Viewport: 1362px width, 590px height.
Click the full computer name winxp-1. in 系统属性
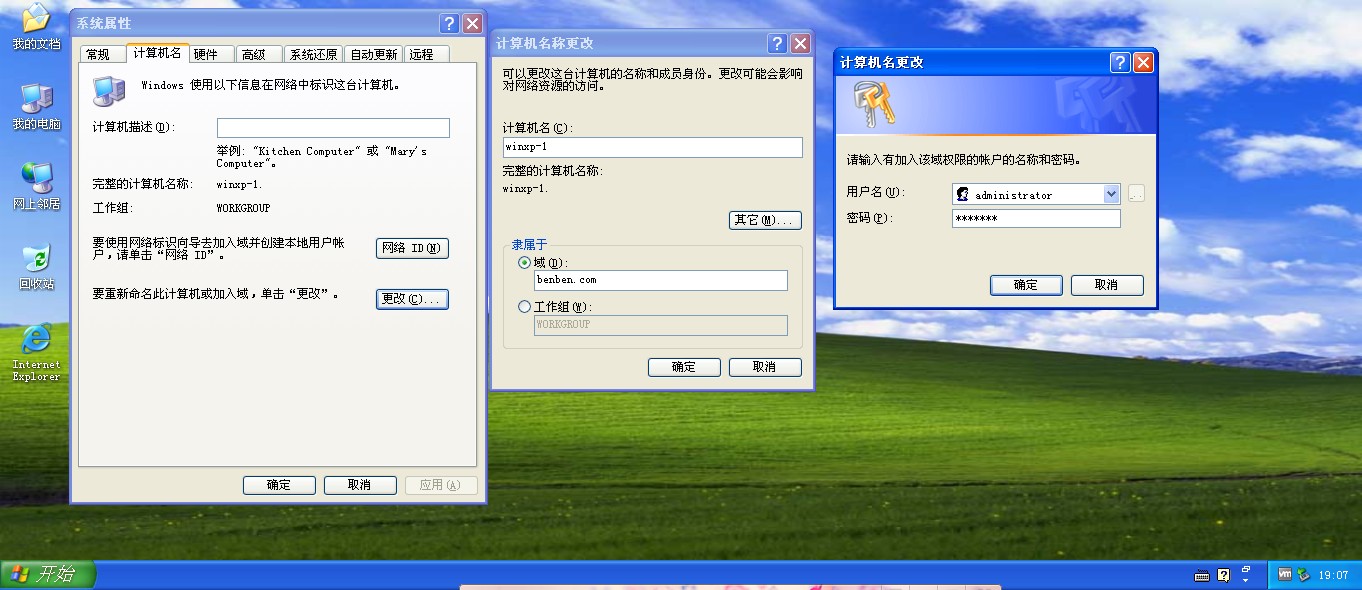coord(240,184)
